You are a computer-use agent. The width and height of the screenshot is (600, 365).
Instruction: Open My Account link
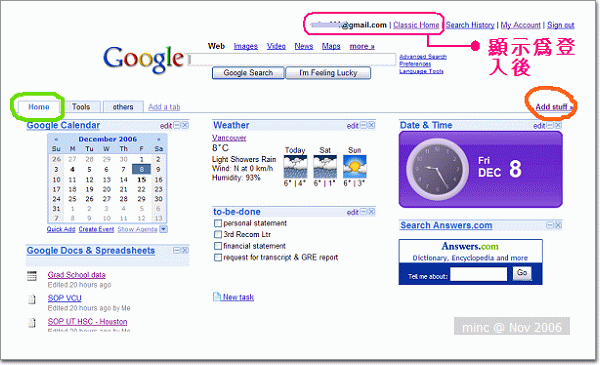tap(520, 25)
